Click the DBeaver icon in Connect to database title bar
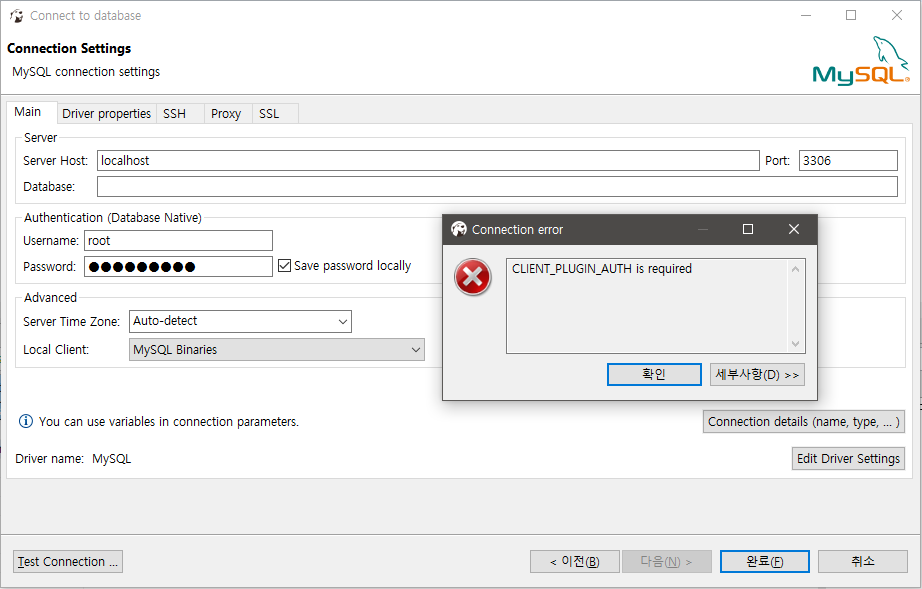The image size is (922, 589). pyautogui.click(x=16, y=16)
